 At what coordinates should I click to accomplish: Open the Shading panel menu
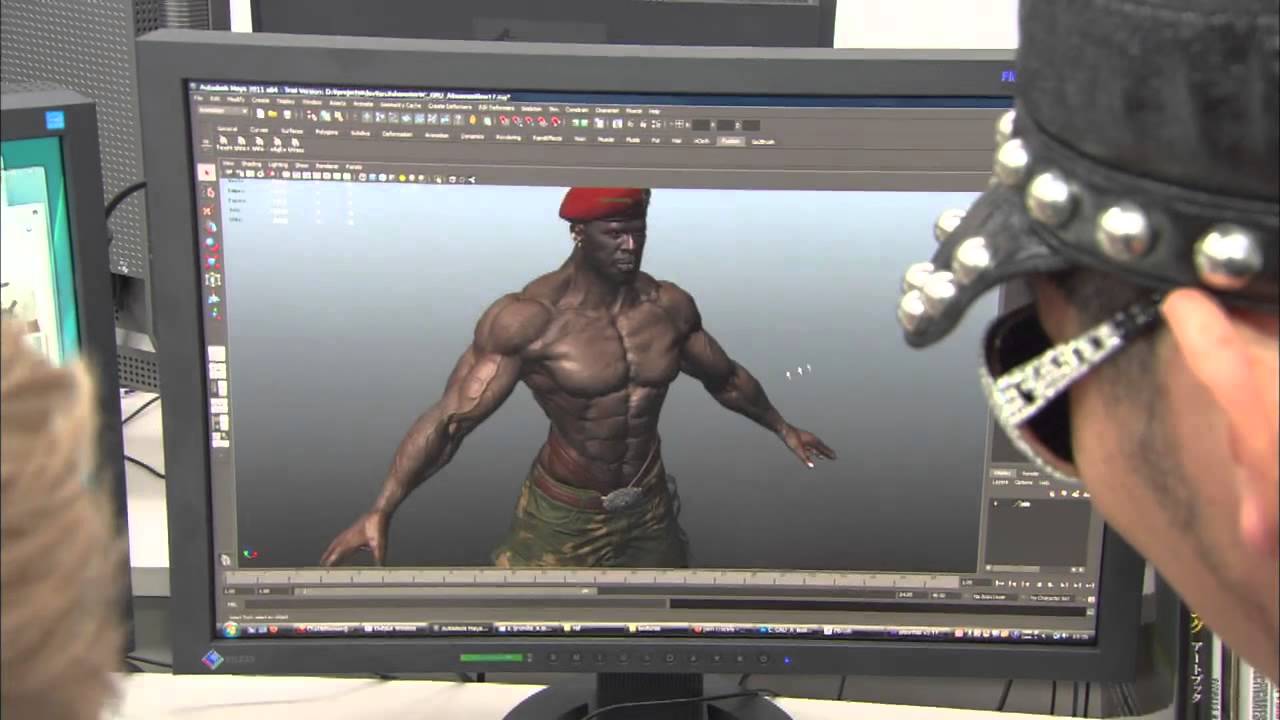(x=251, y=164)
